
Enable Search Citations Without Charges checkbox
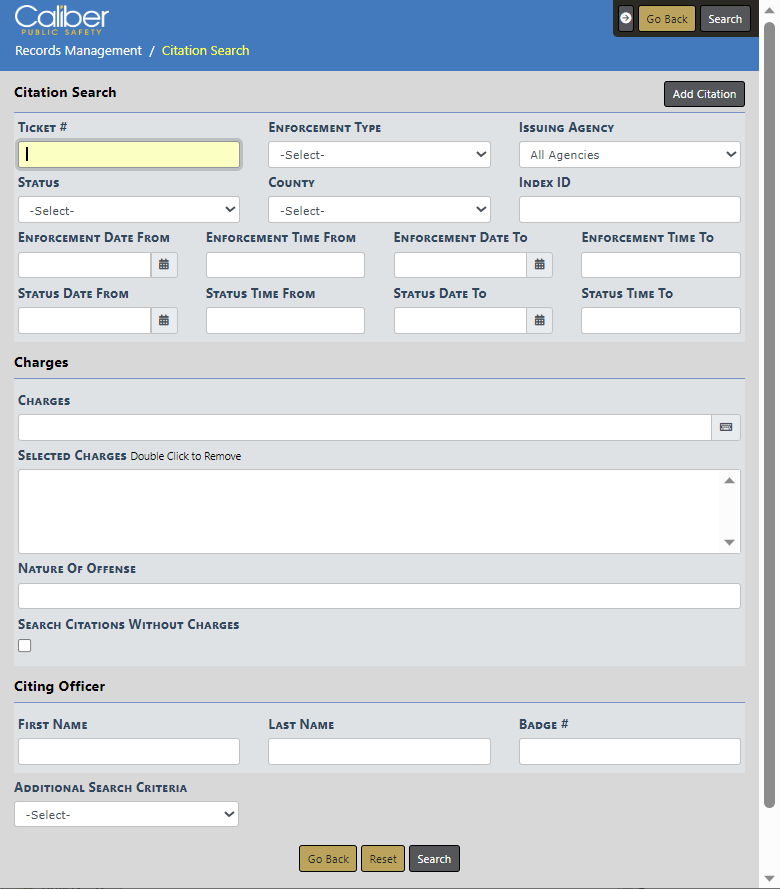point(25,646)
